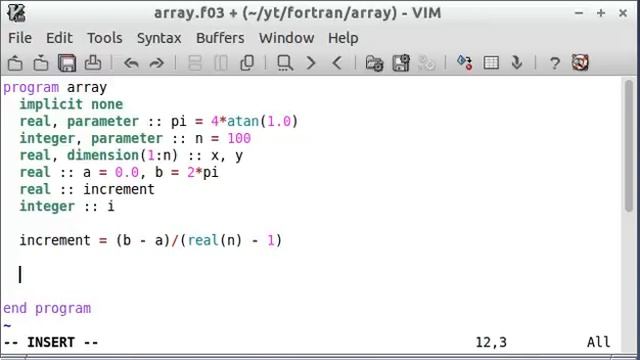Click the Undo arrow icon
This screenshot has width=640, height=360.
click(x=131, y=63)
